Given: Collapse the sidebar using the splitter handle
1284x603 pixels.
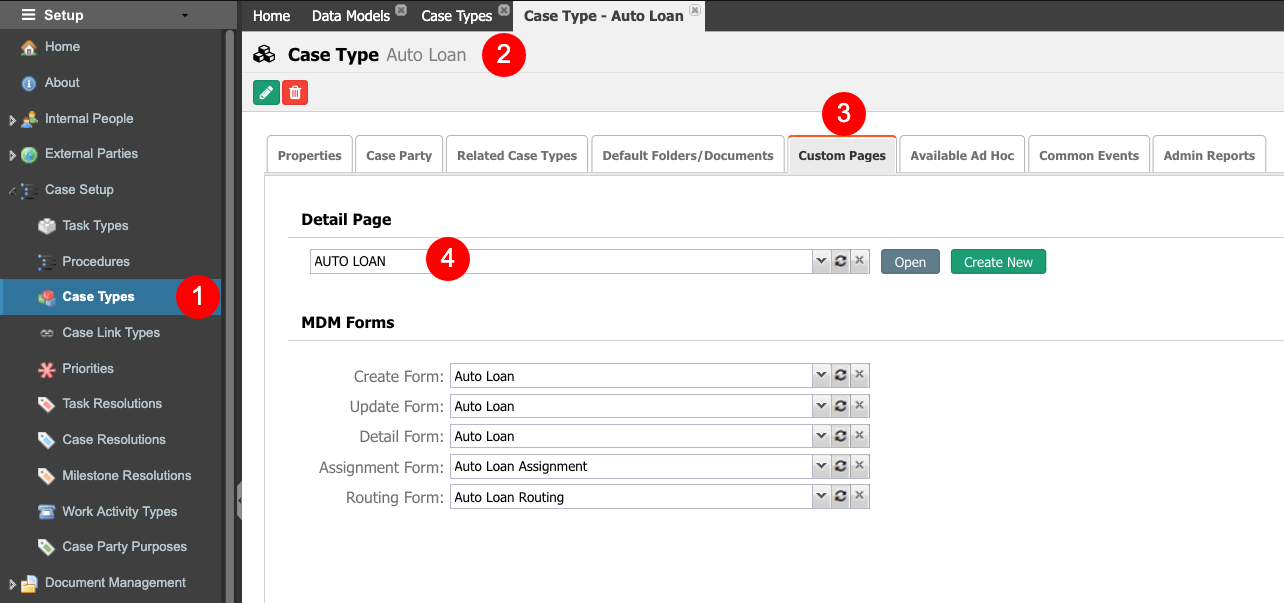Looking at the screenshot, I should (x=239, y=500).
